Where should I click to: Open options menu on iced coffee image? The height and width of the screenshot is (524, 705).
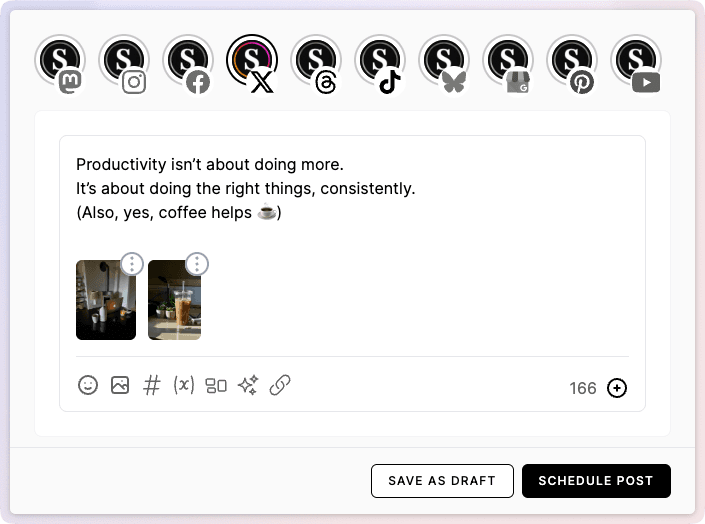196,264
